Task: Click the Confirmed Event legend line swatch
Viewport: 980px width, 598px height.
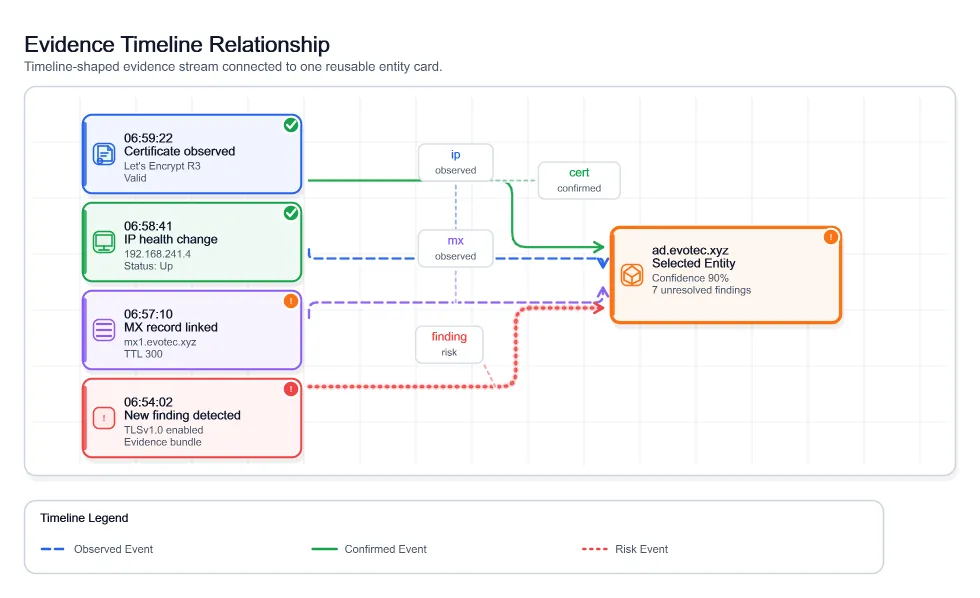Action: pyautogui.click(x=324, y=549)
